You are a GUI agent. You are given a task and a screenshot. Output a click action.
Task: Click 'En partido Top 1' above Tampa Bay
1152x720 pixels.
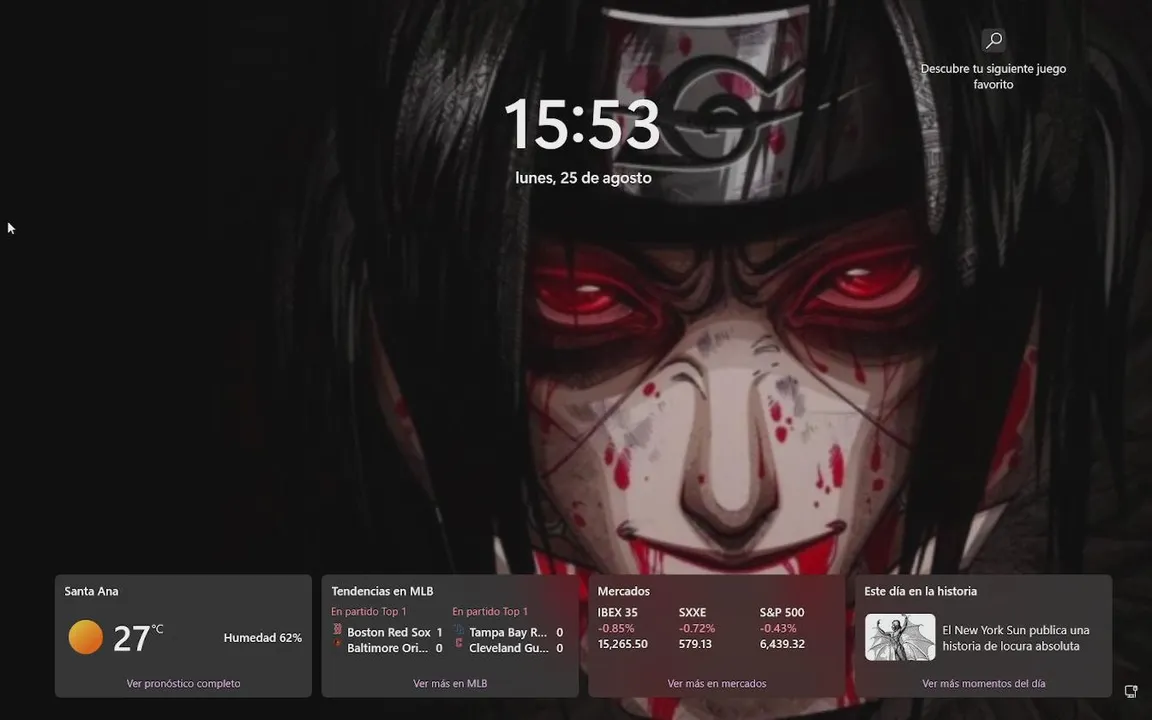coord(489,611)
